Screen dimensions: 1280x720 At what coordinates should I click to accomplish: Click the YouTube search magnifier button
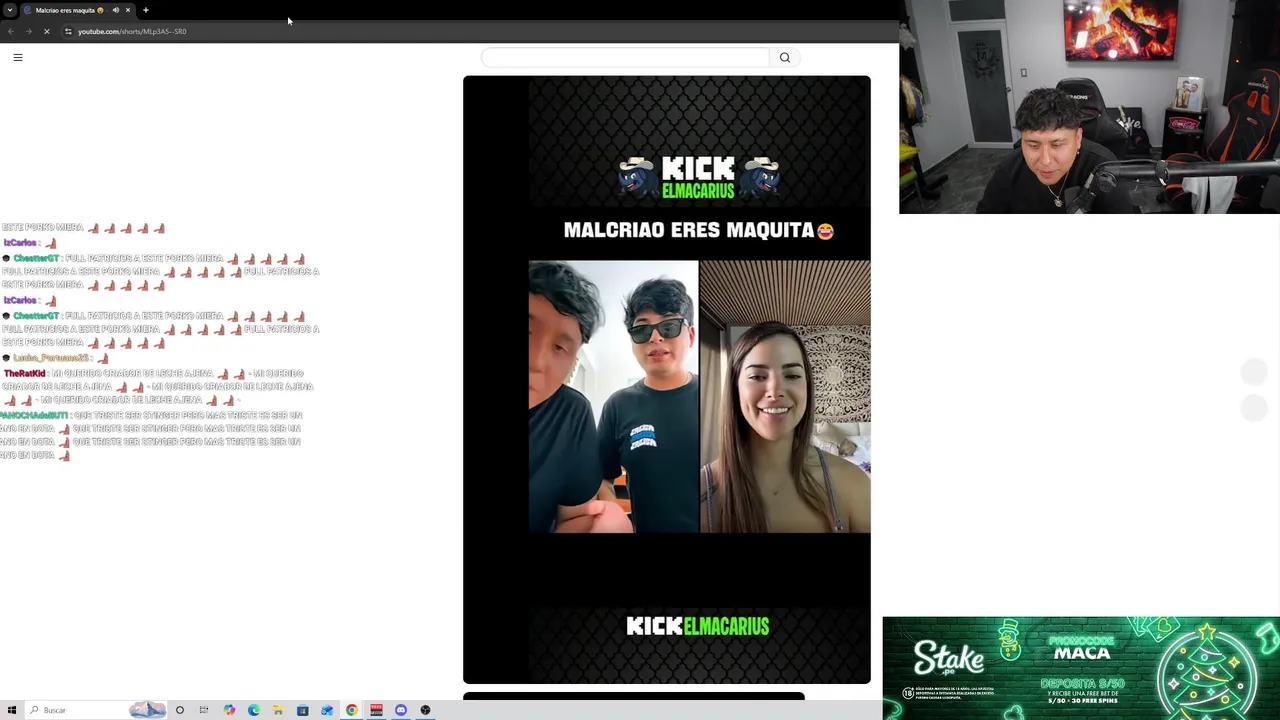pos(785,58)
